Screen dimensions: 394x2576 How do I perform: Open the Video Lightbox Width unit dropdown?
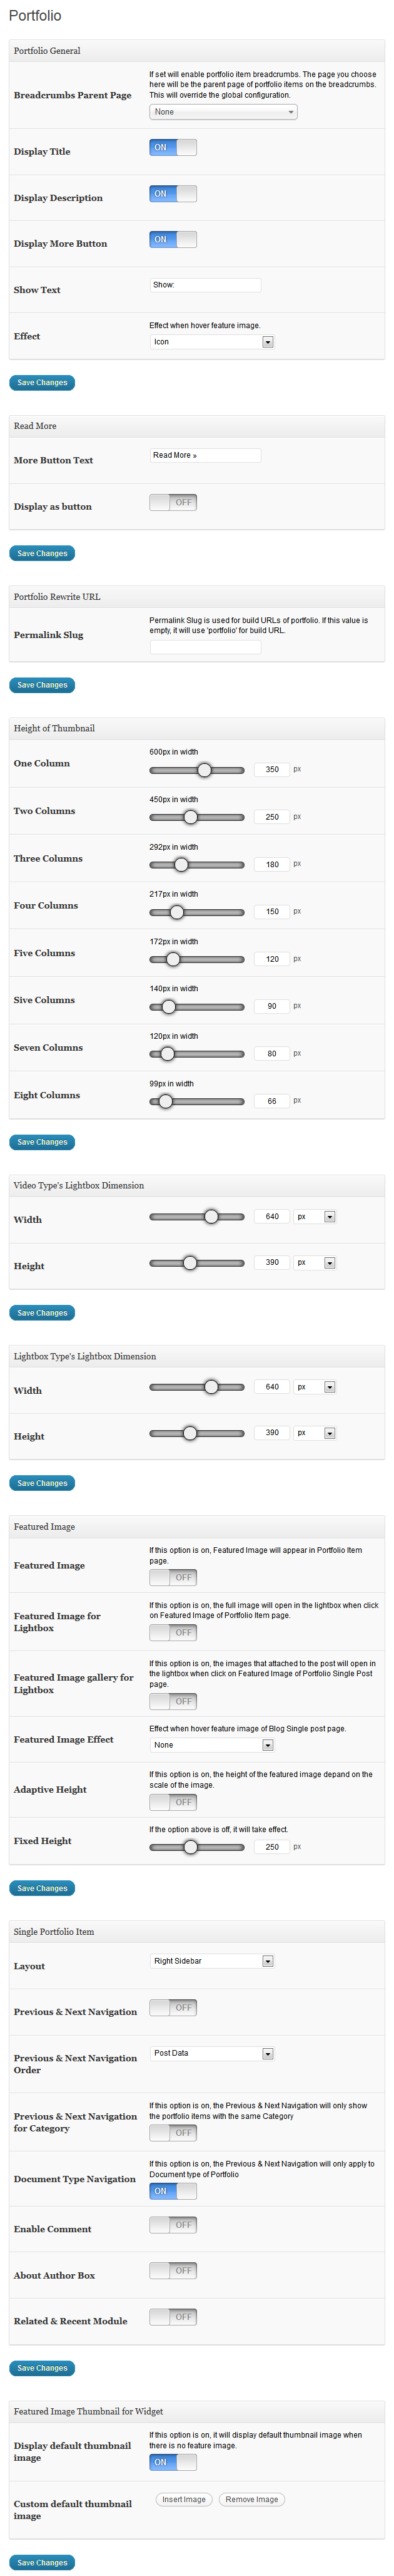(315, 1217)
